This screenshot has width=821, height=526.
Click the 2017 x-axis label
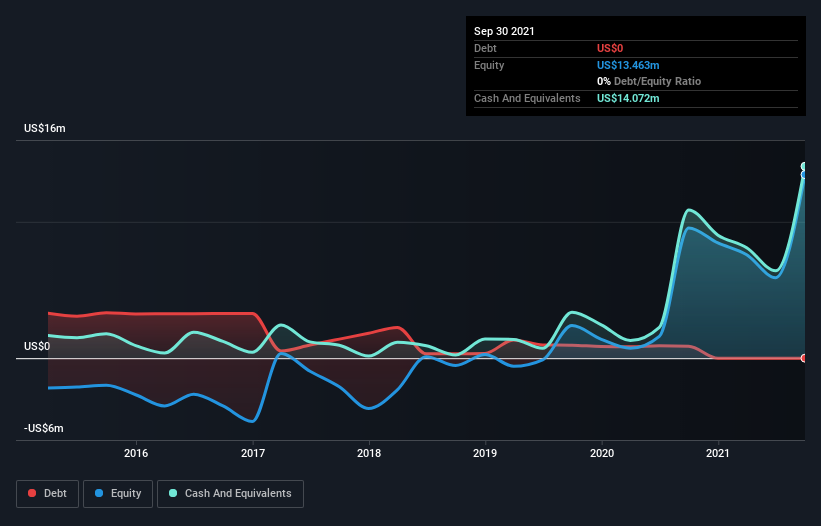point(253,453)
